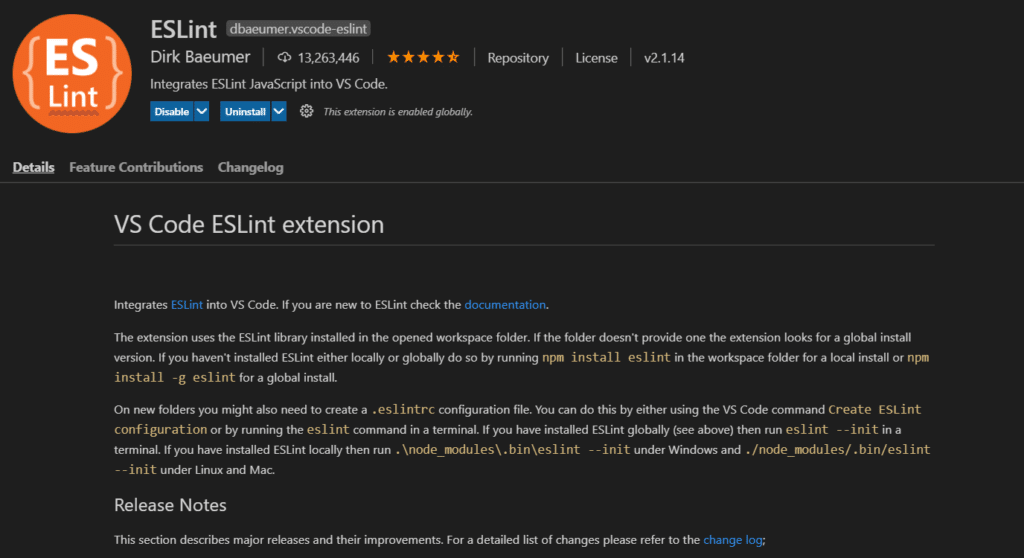
Task: Click the Dirk Baeumer publisher name
Action: click(200, 57)
